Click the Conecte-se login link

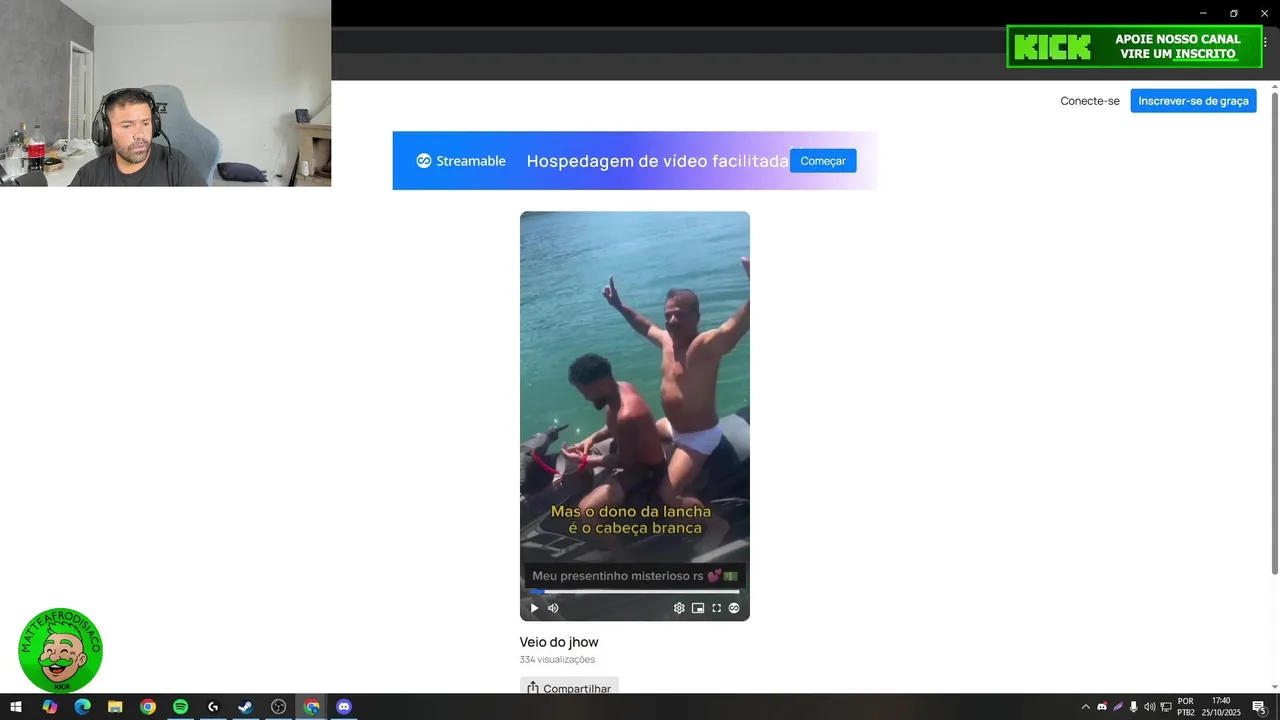pyautogui.click(x=1090, y=101)
